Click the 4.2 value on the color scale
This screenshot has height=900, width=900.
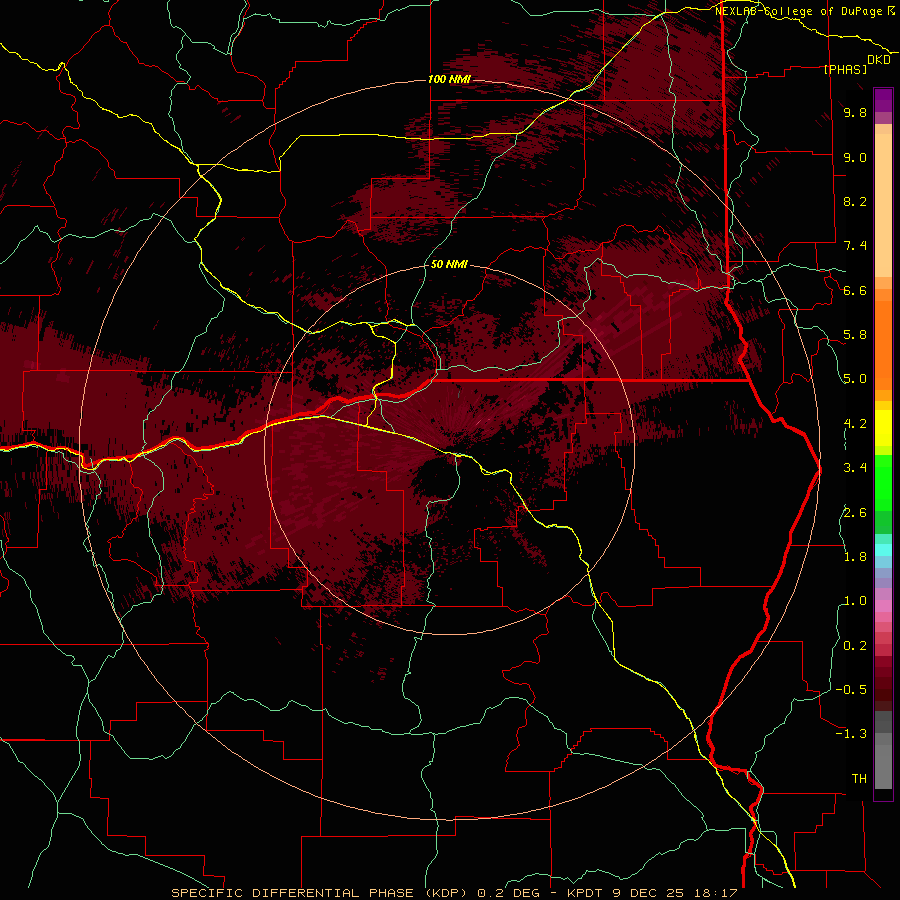[x=855, y=424]
